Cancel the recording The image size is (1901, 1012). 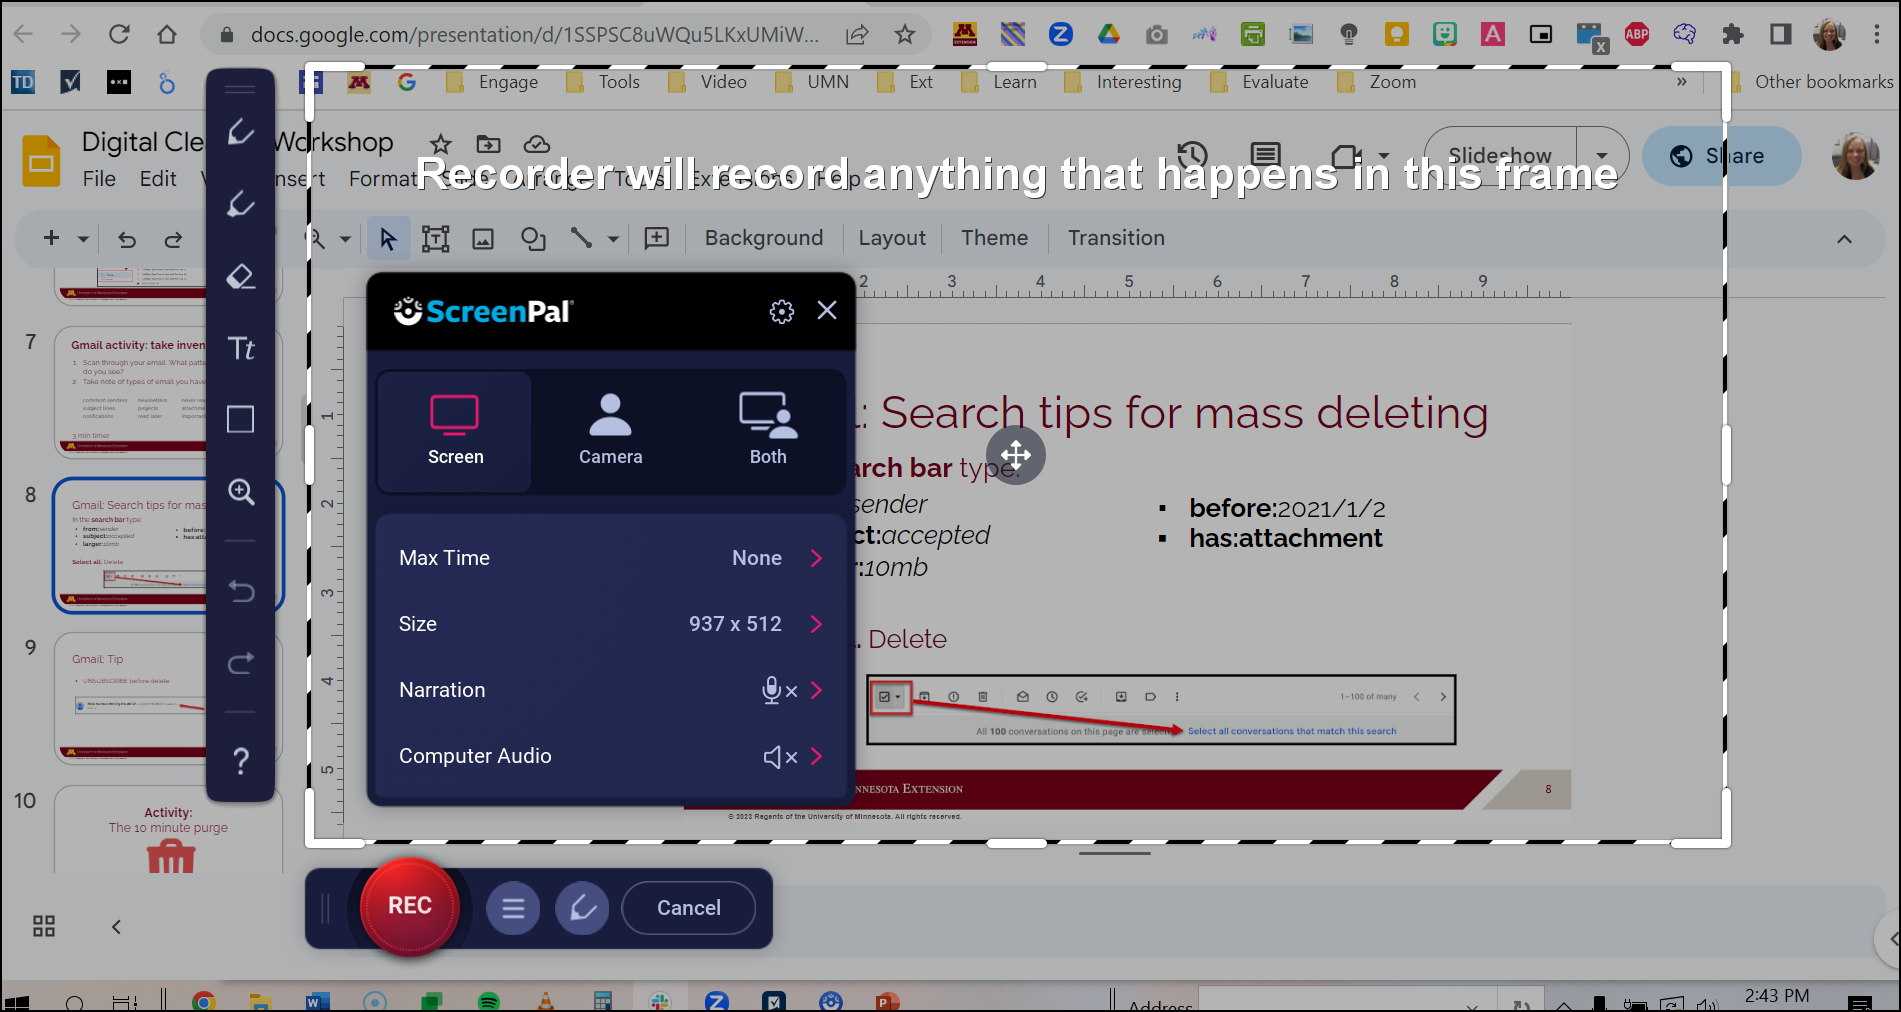tap(688, 908)
